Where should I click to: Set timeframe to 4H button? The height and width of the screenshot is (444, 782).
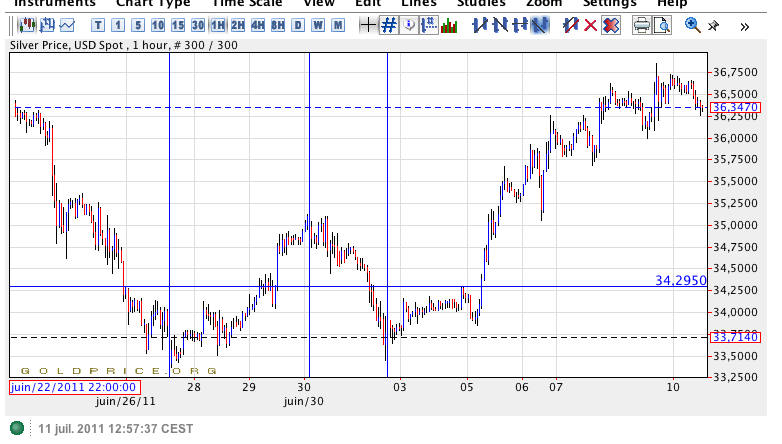(258, 25)
